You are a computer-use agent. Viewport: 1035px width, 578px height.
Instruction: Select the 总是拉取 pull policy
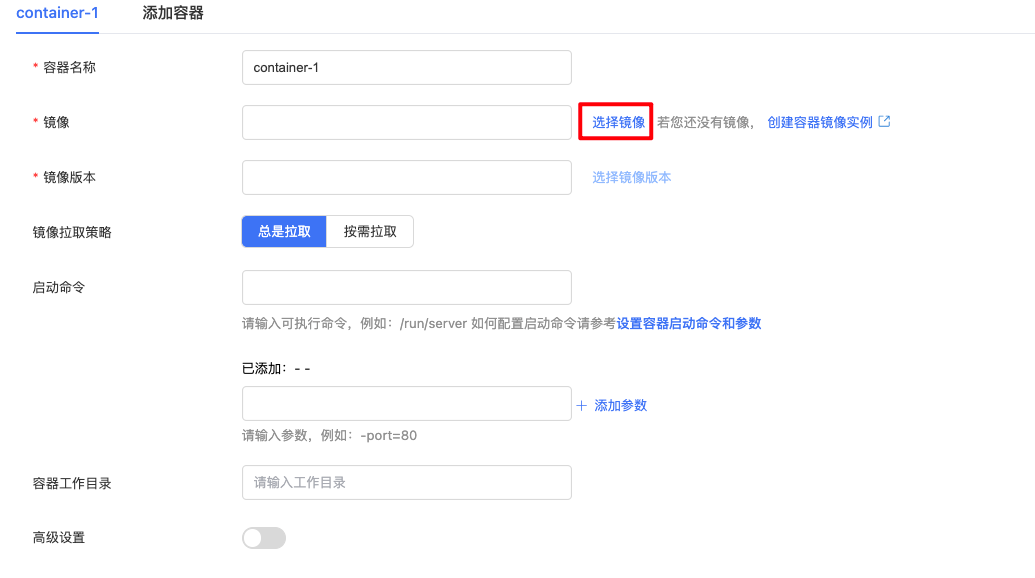coord(285,231)
